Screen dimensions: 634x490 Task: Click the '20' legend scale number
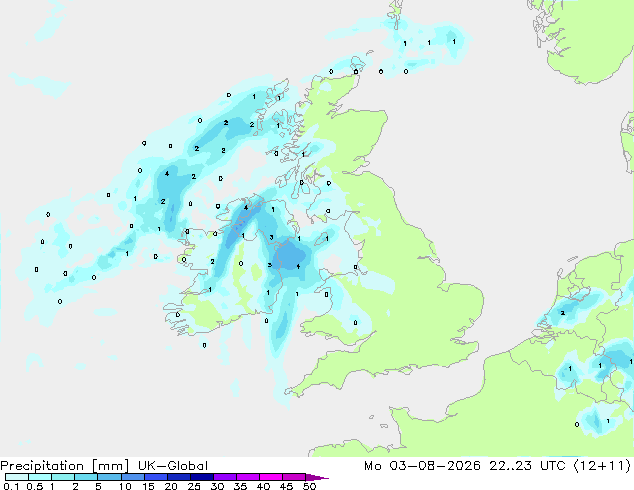(x=171, y=486)
